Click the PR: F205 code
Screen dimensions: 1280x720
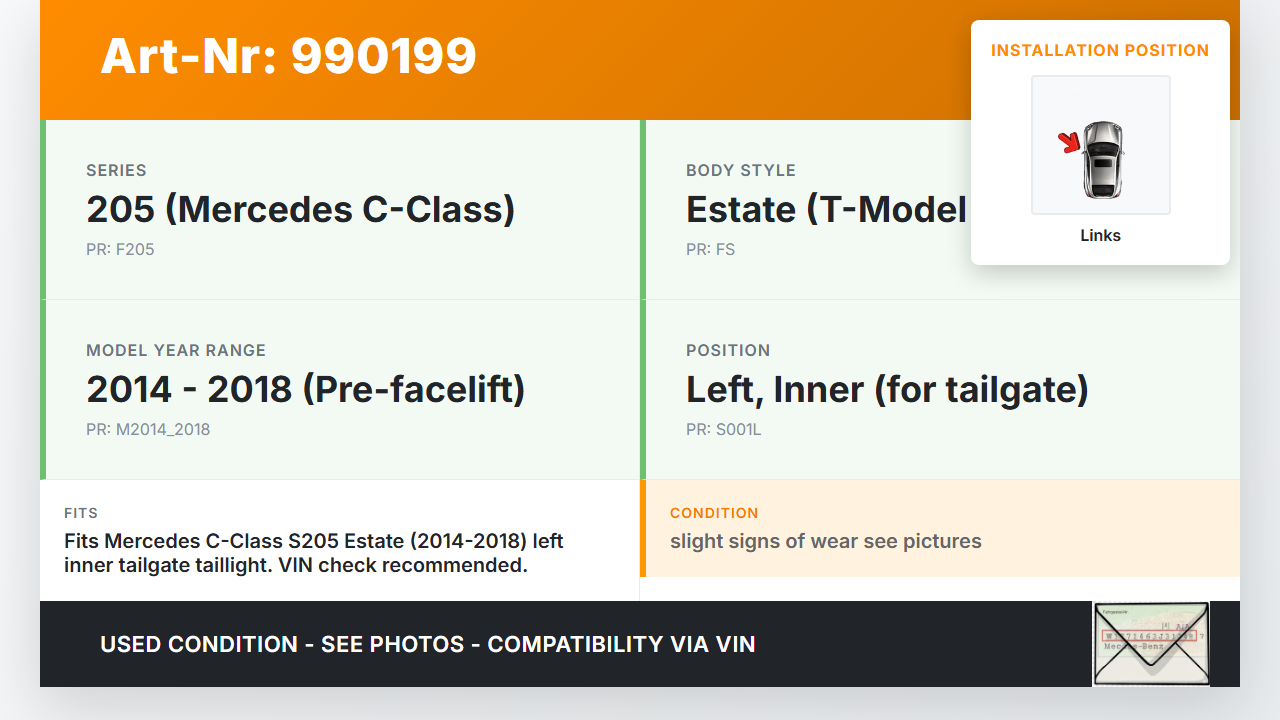pos(120,250)
